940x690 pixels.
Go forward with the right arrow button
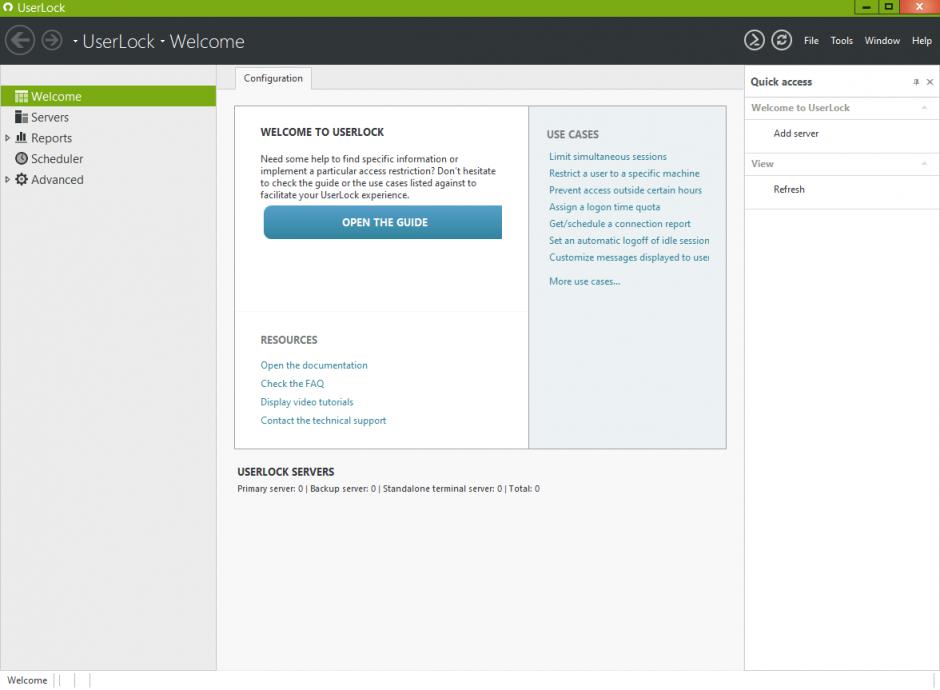[x=52, y=40]
